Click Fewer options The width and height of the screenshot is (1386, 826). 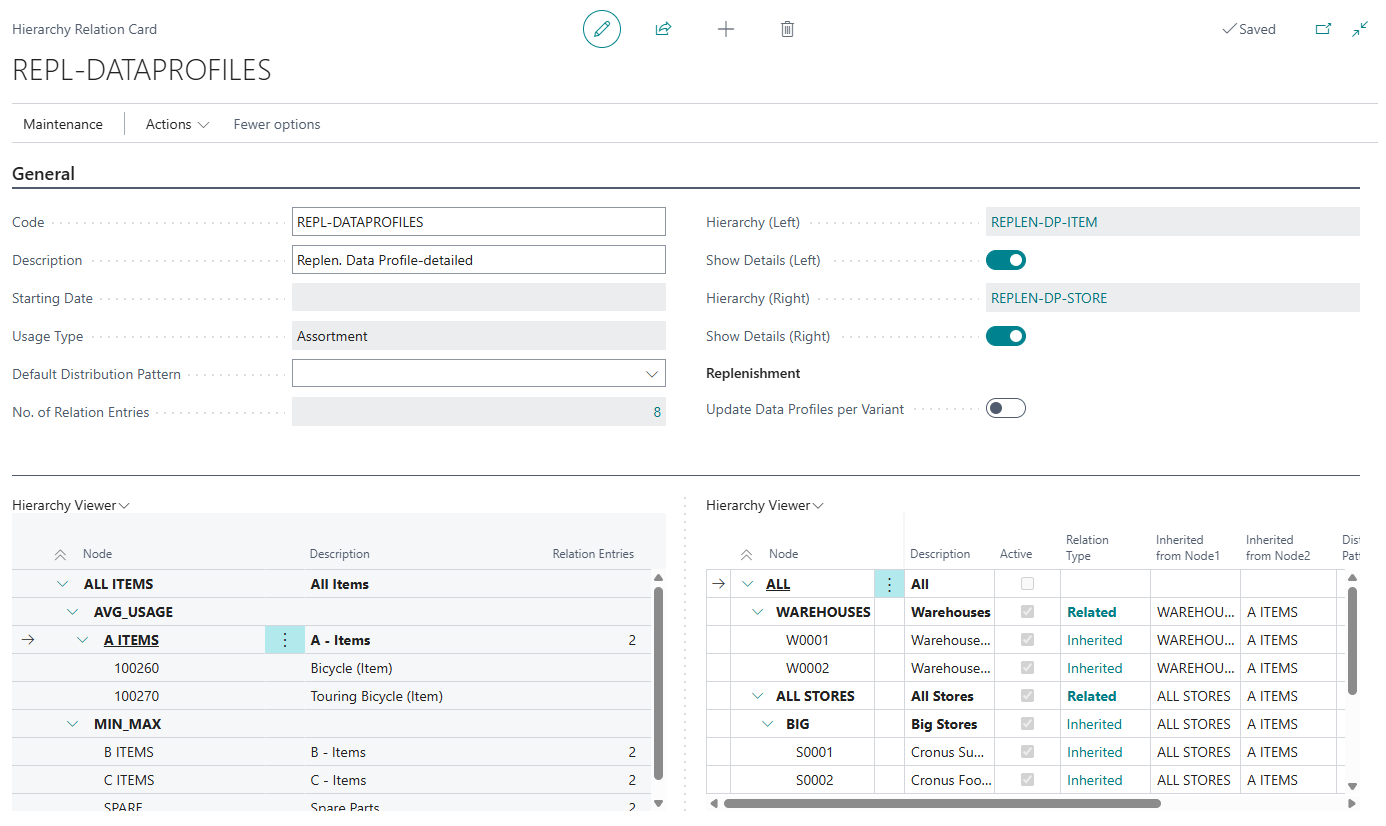click(277, 124)
